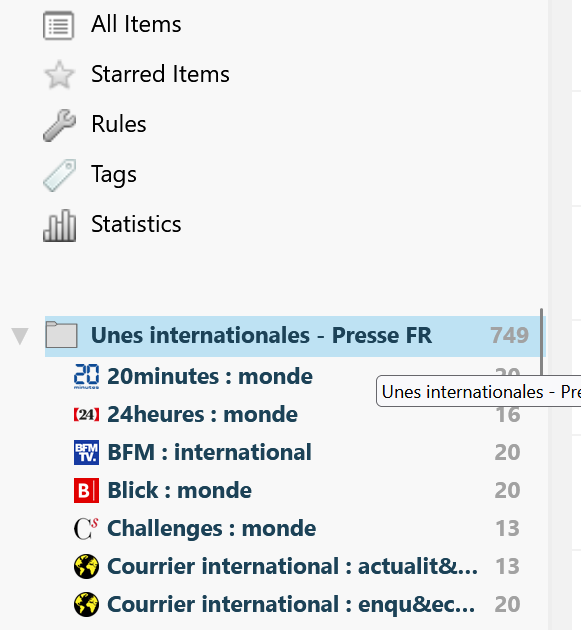
Task: Open the 24heures : monde feed
Action: pyautogui.click(x=203, y=415)
